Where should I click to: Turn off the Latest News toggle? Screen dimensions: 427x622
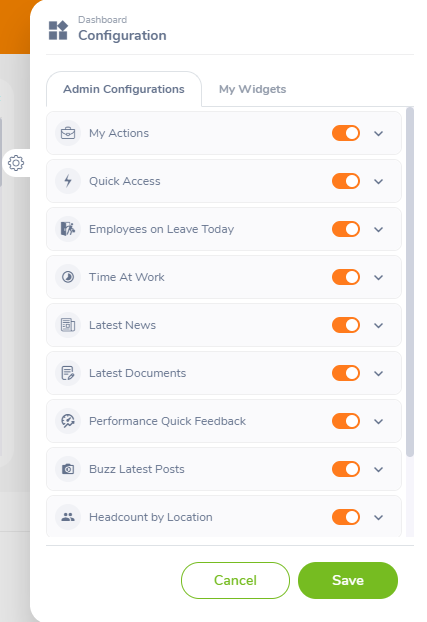point(346,325)
